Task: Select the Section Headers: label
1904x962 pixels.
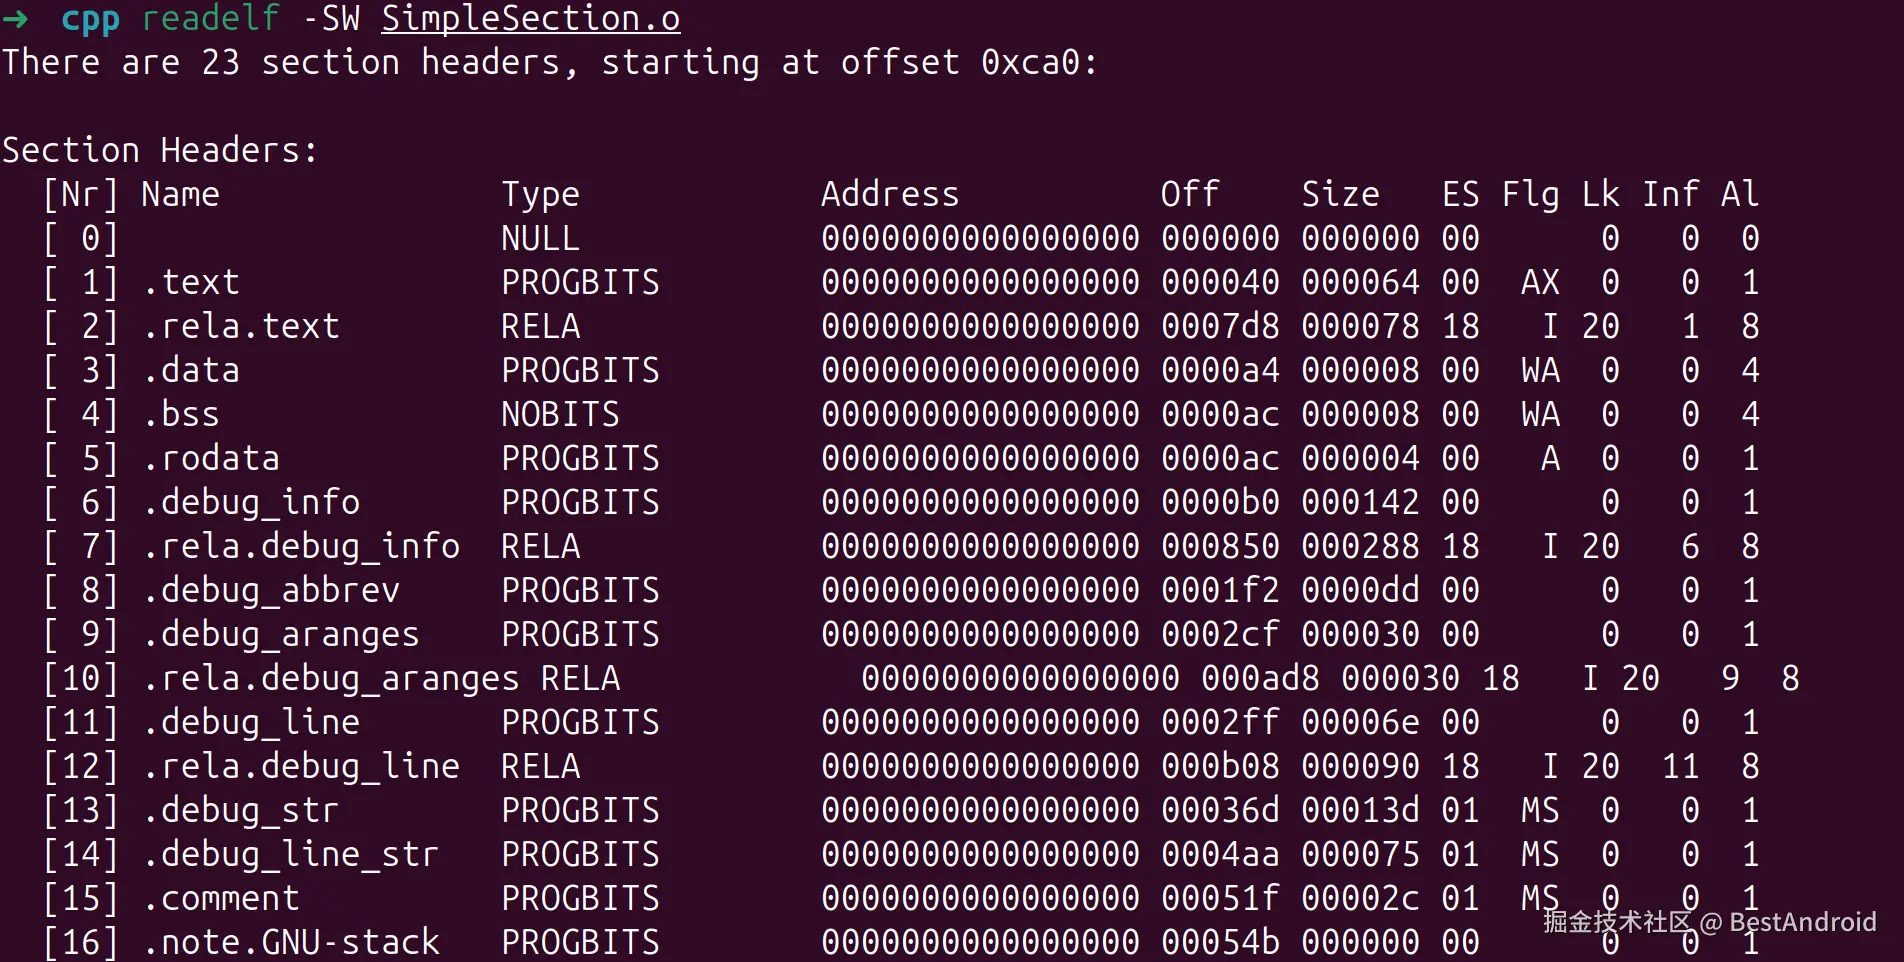Action: pyautogui.click(x=160, y=150)
